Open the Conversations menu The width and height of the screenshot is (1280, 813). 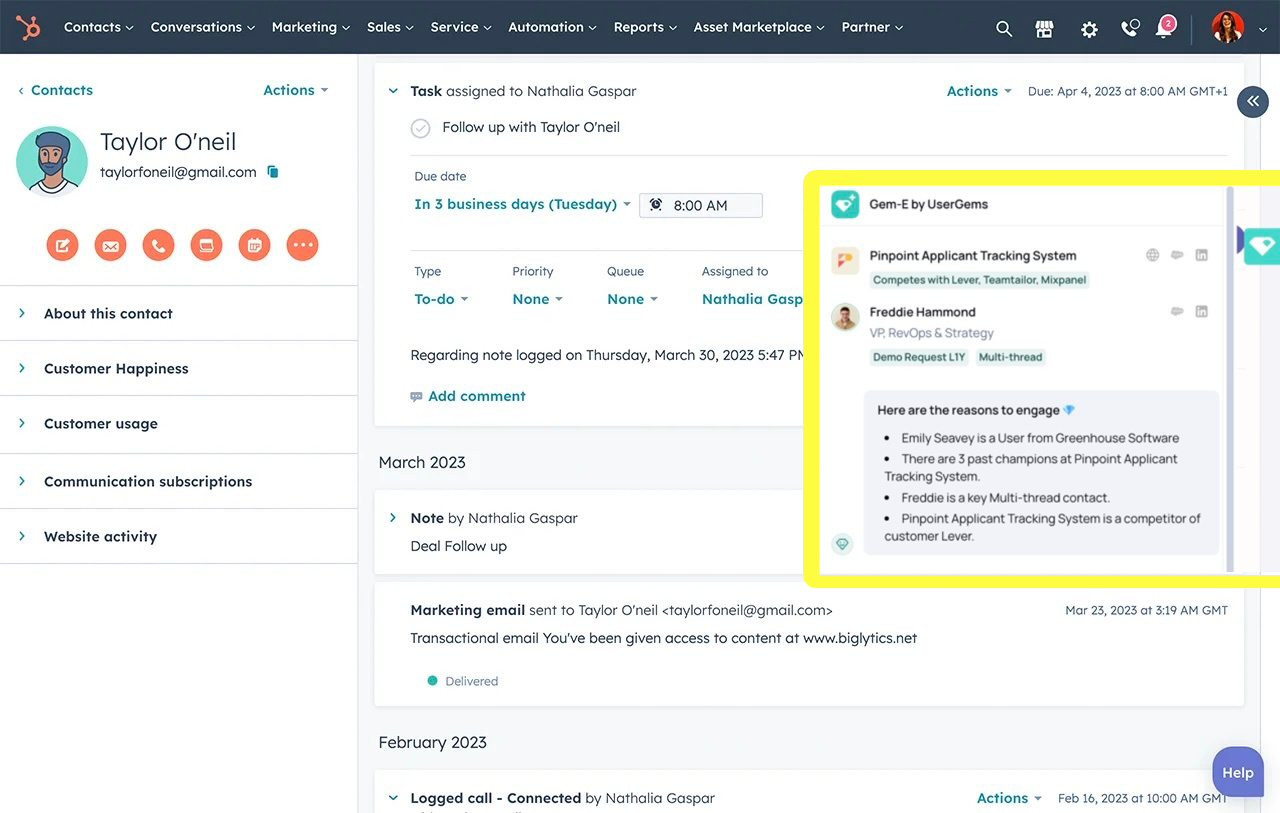(203, 27)
